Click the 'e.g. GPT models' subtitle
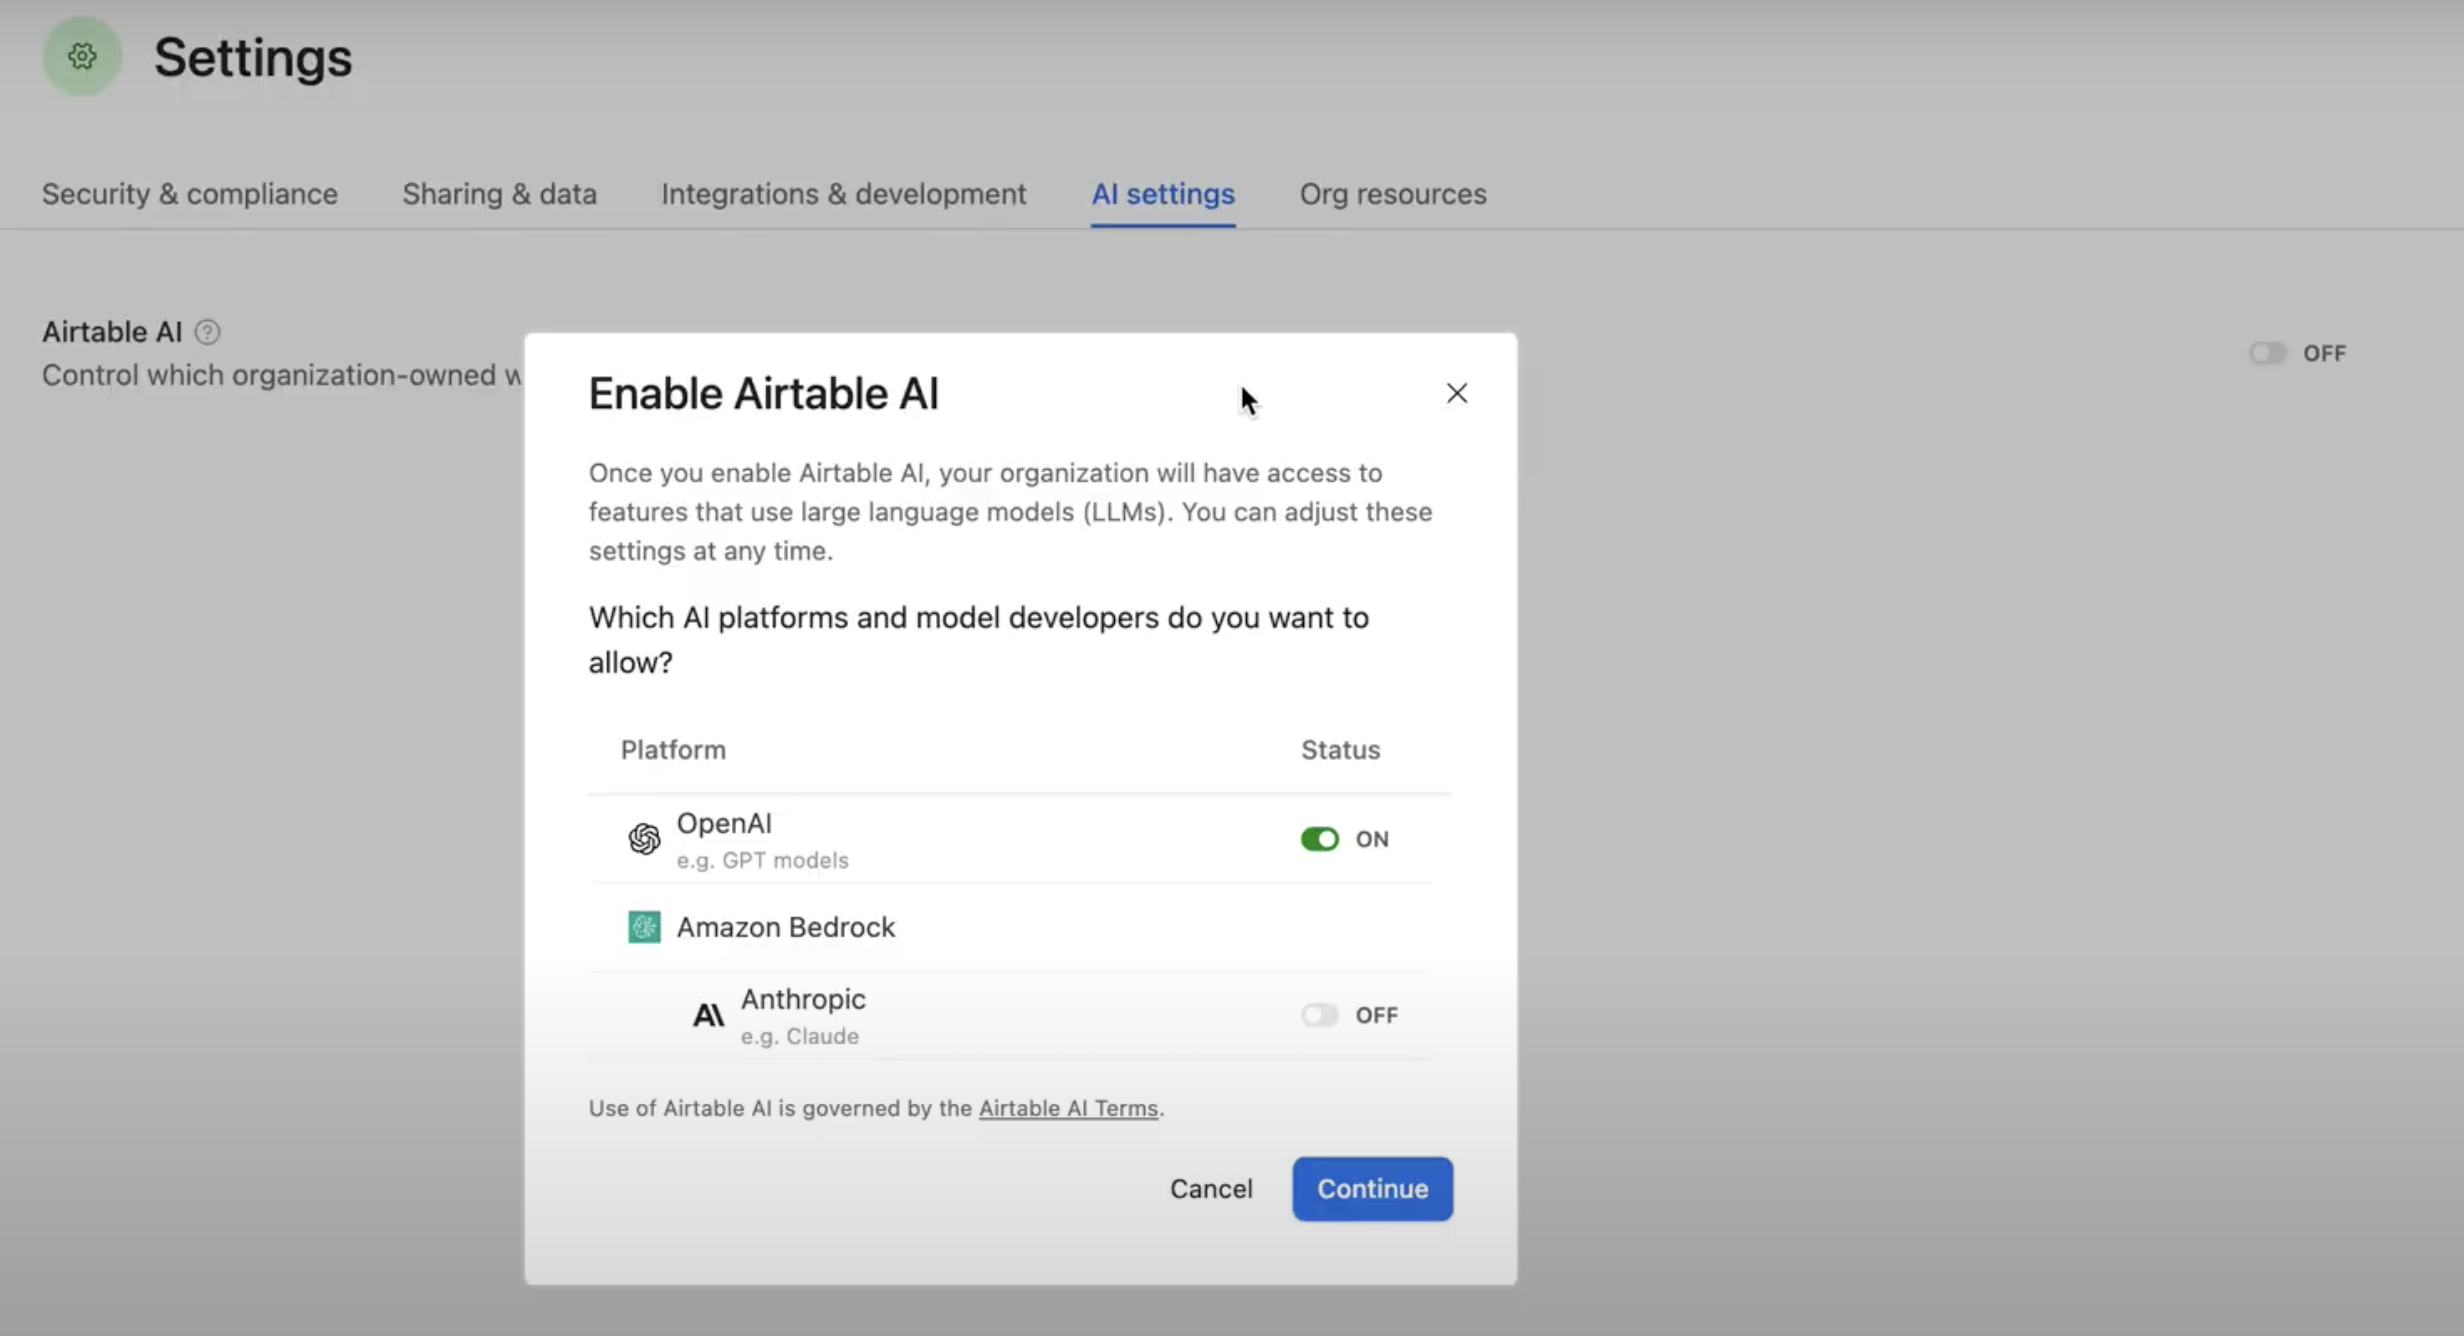The height and width of the screenshot is (1336, 2464). coord(762,860)
